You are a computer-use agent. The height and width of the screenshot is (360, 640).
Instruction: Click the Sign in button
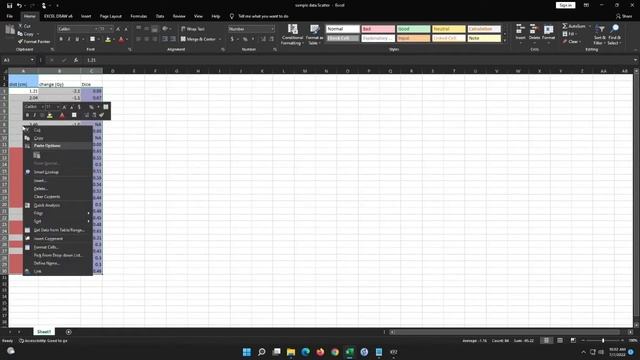[565, 5]
